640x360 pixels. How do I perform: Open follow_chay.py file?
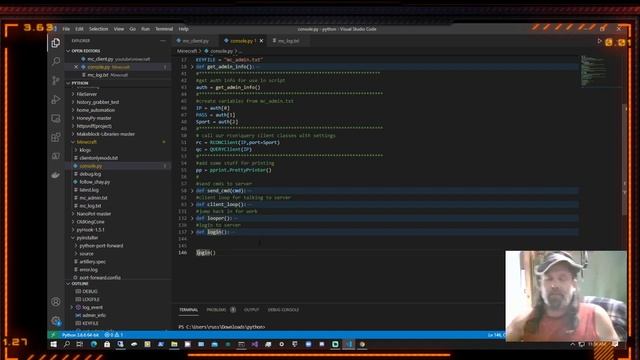(95, 182)
